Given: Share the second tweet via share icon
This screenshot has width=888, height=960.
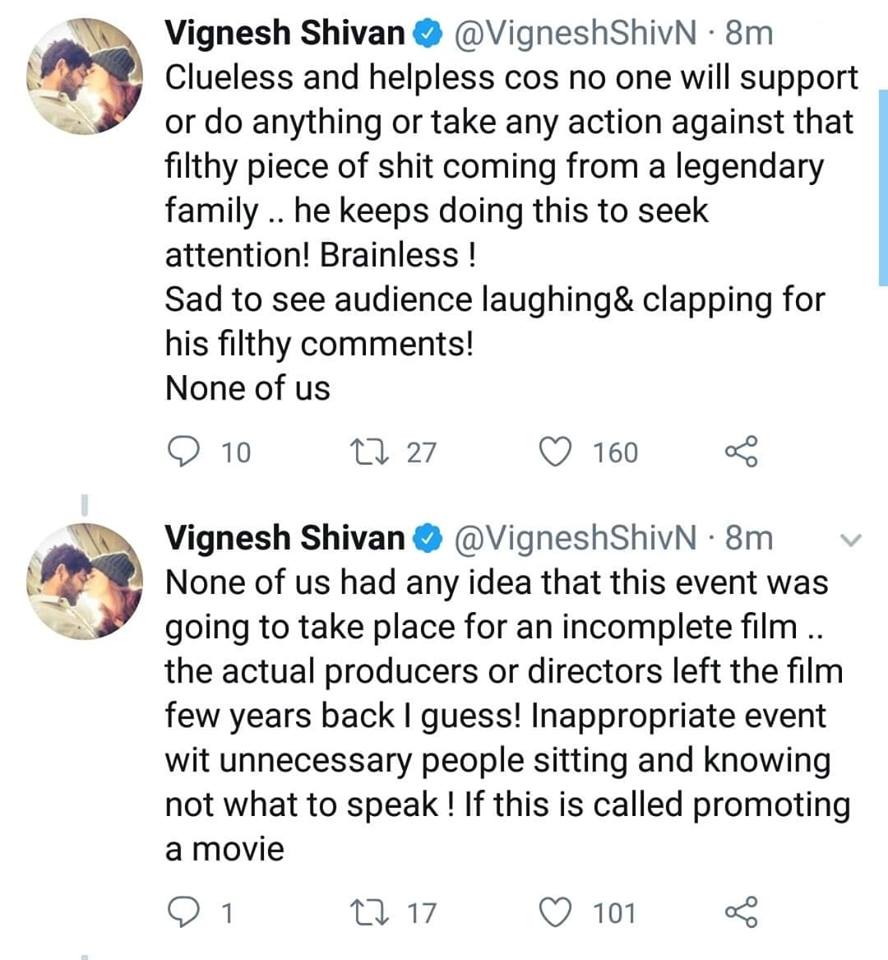Looking at the screenshot, I should 741,912.
